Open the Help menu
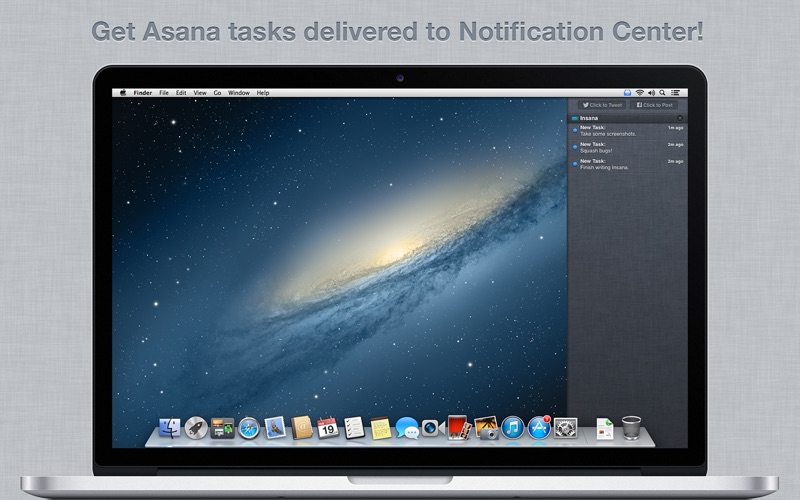 (x=263, y=93)
